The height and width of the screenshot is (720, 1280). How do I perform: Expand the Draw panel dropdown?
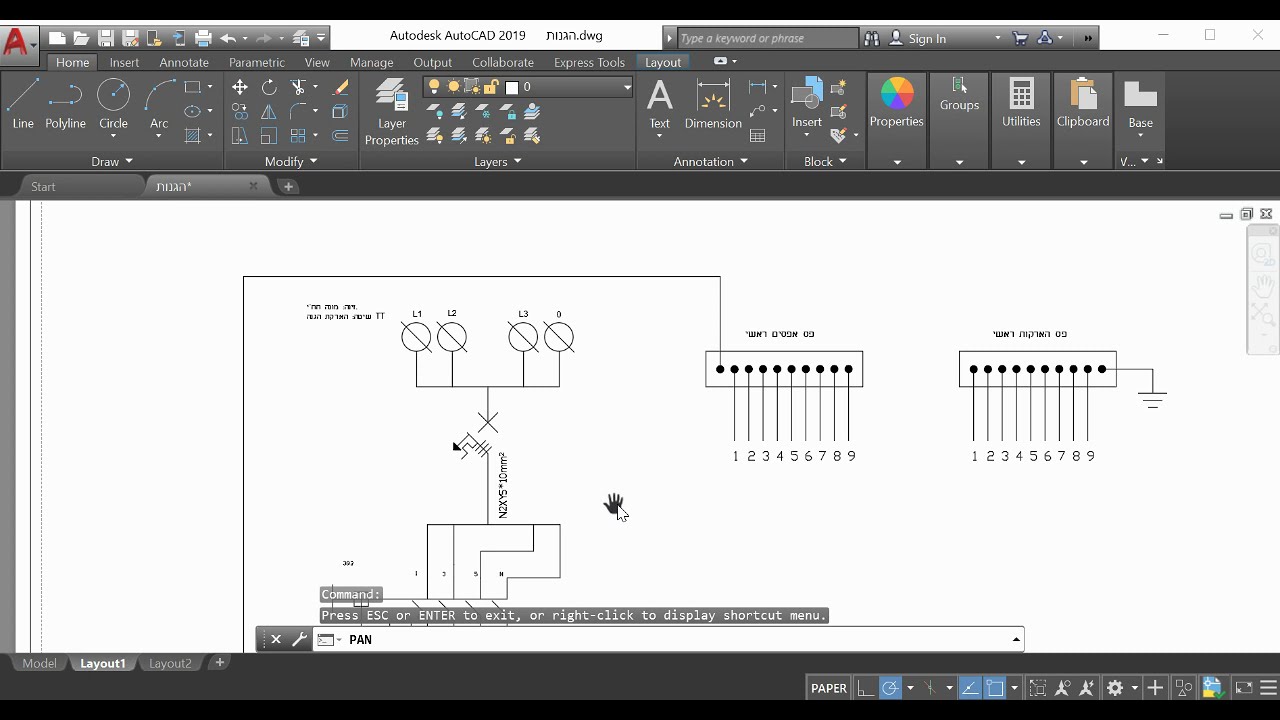click(x=112, y=161)
